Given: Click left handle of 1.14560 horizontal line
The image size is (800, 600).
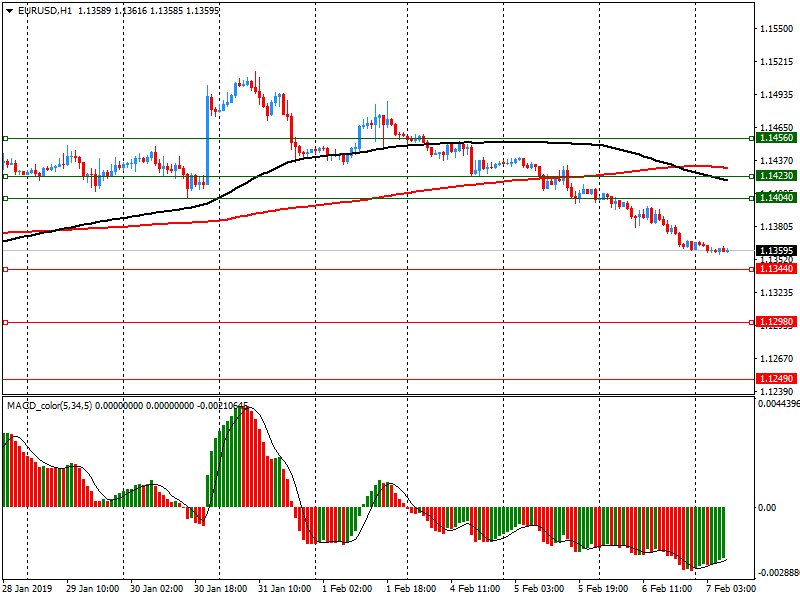Looking at the screenshot, I should pos(5,138).
